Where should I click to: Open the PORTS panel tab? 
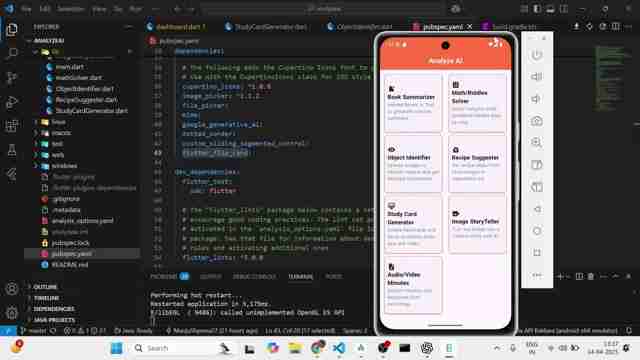333,276
